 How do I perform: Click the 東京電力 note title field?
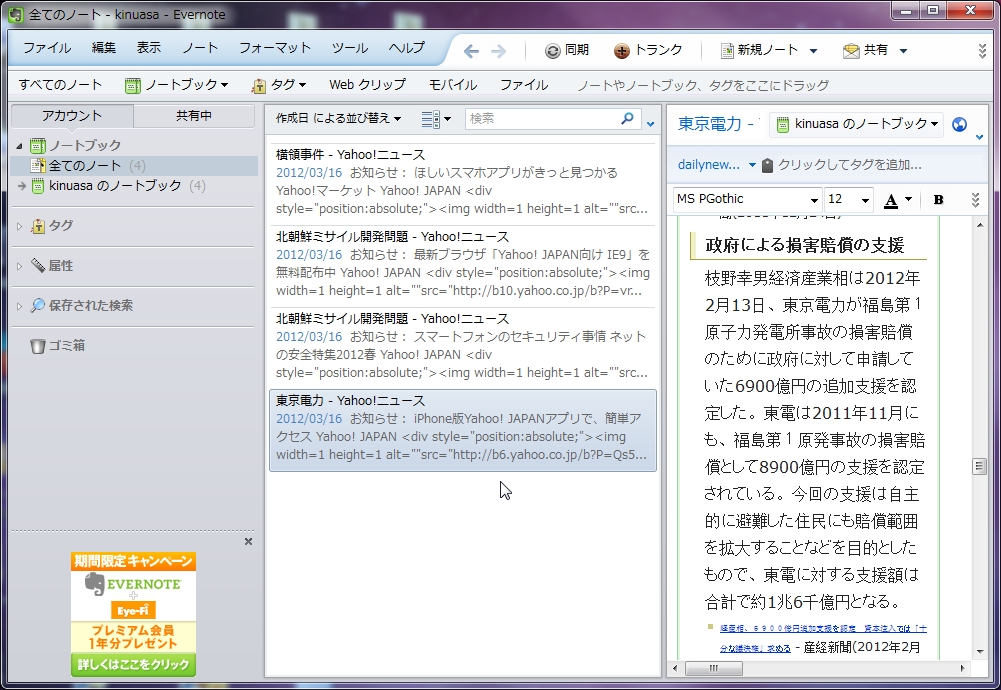718,124
